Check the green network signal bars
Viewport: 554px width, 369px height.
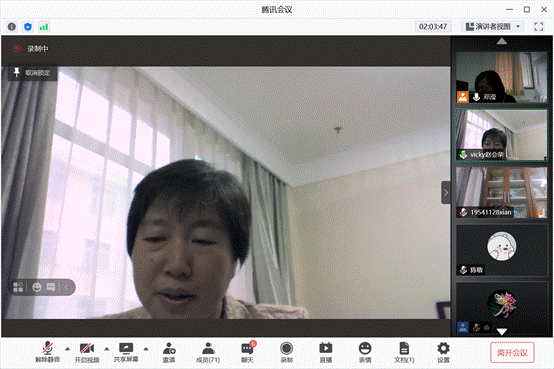[44, 27]
